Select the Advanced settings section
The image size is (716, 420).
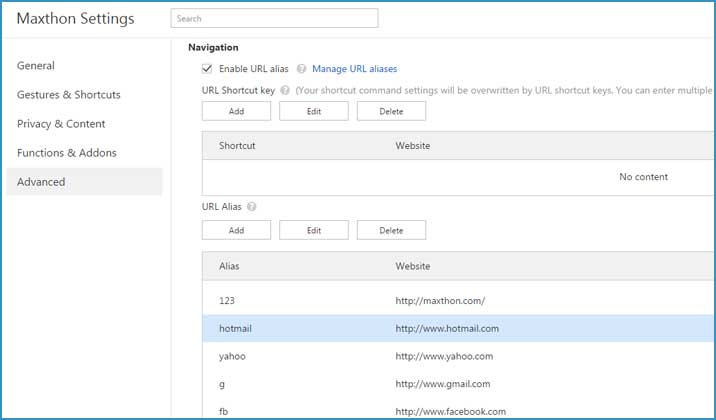pos(41,182)
